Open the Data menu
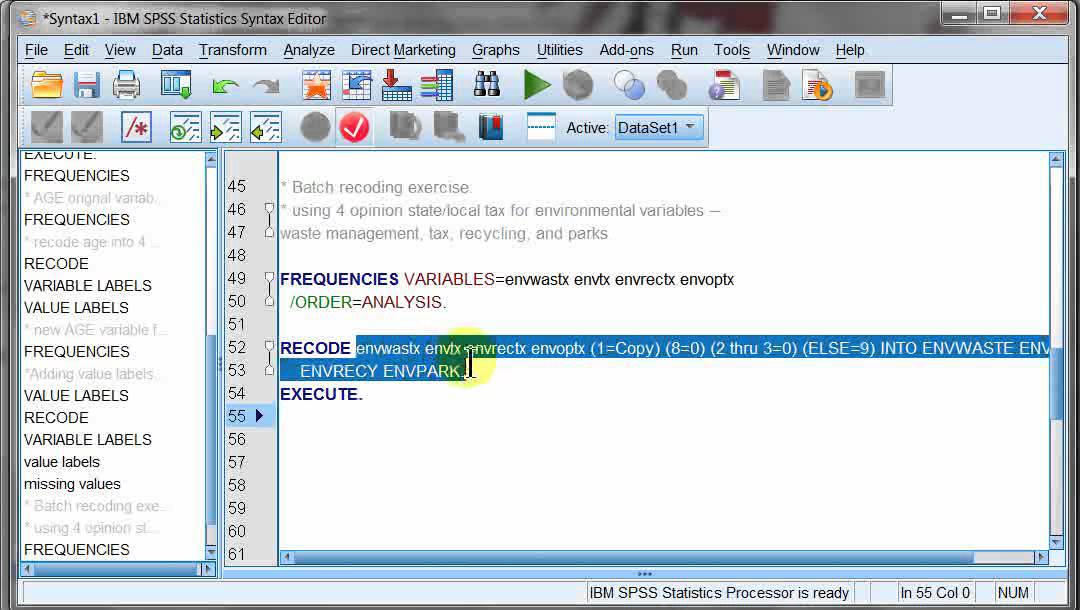 pos(167,50)
